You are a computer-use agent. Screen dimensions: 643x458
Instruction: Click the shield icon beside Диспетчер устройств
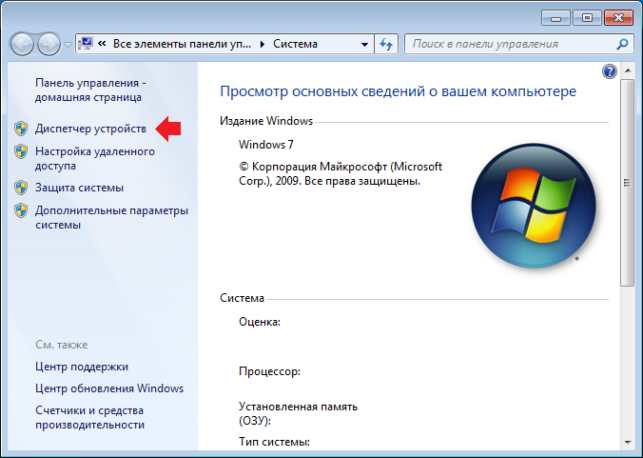pos(21,128)
